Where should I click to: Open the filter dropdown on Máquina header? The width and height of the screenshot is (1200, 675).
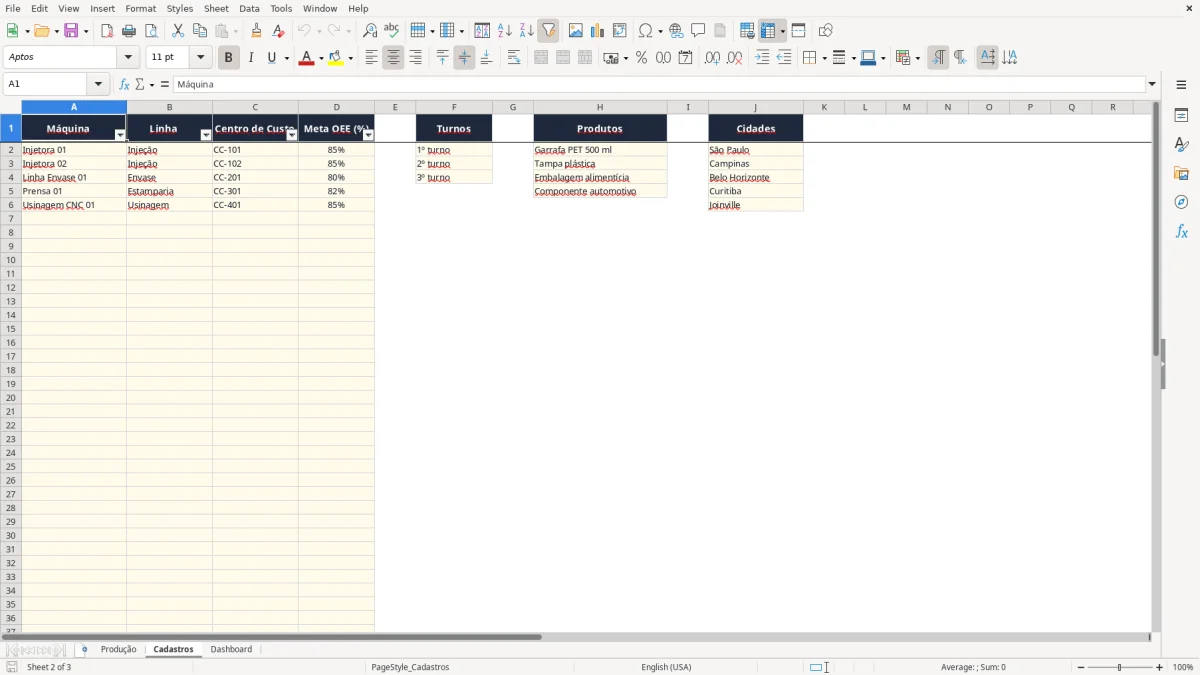click(x=120, y=135)
